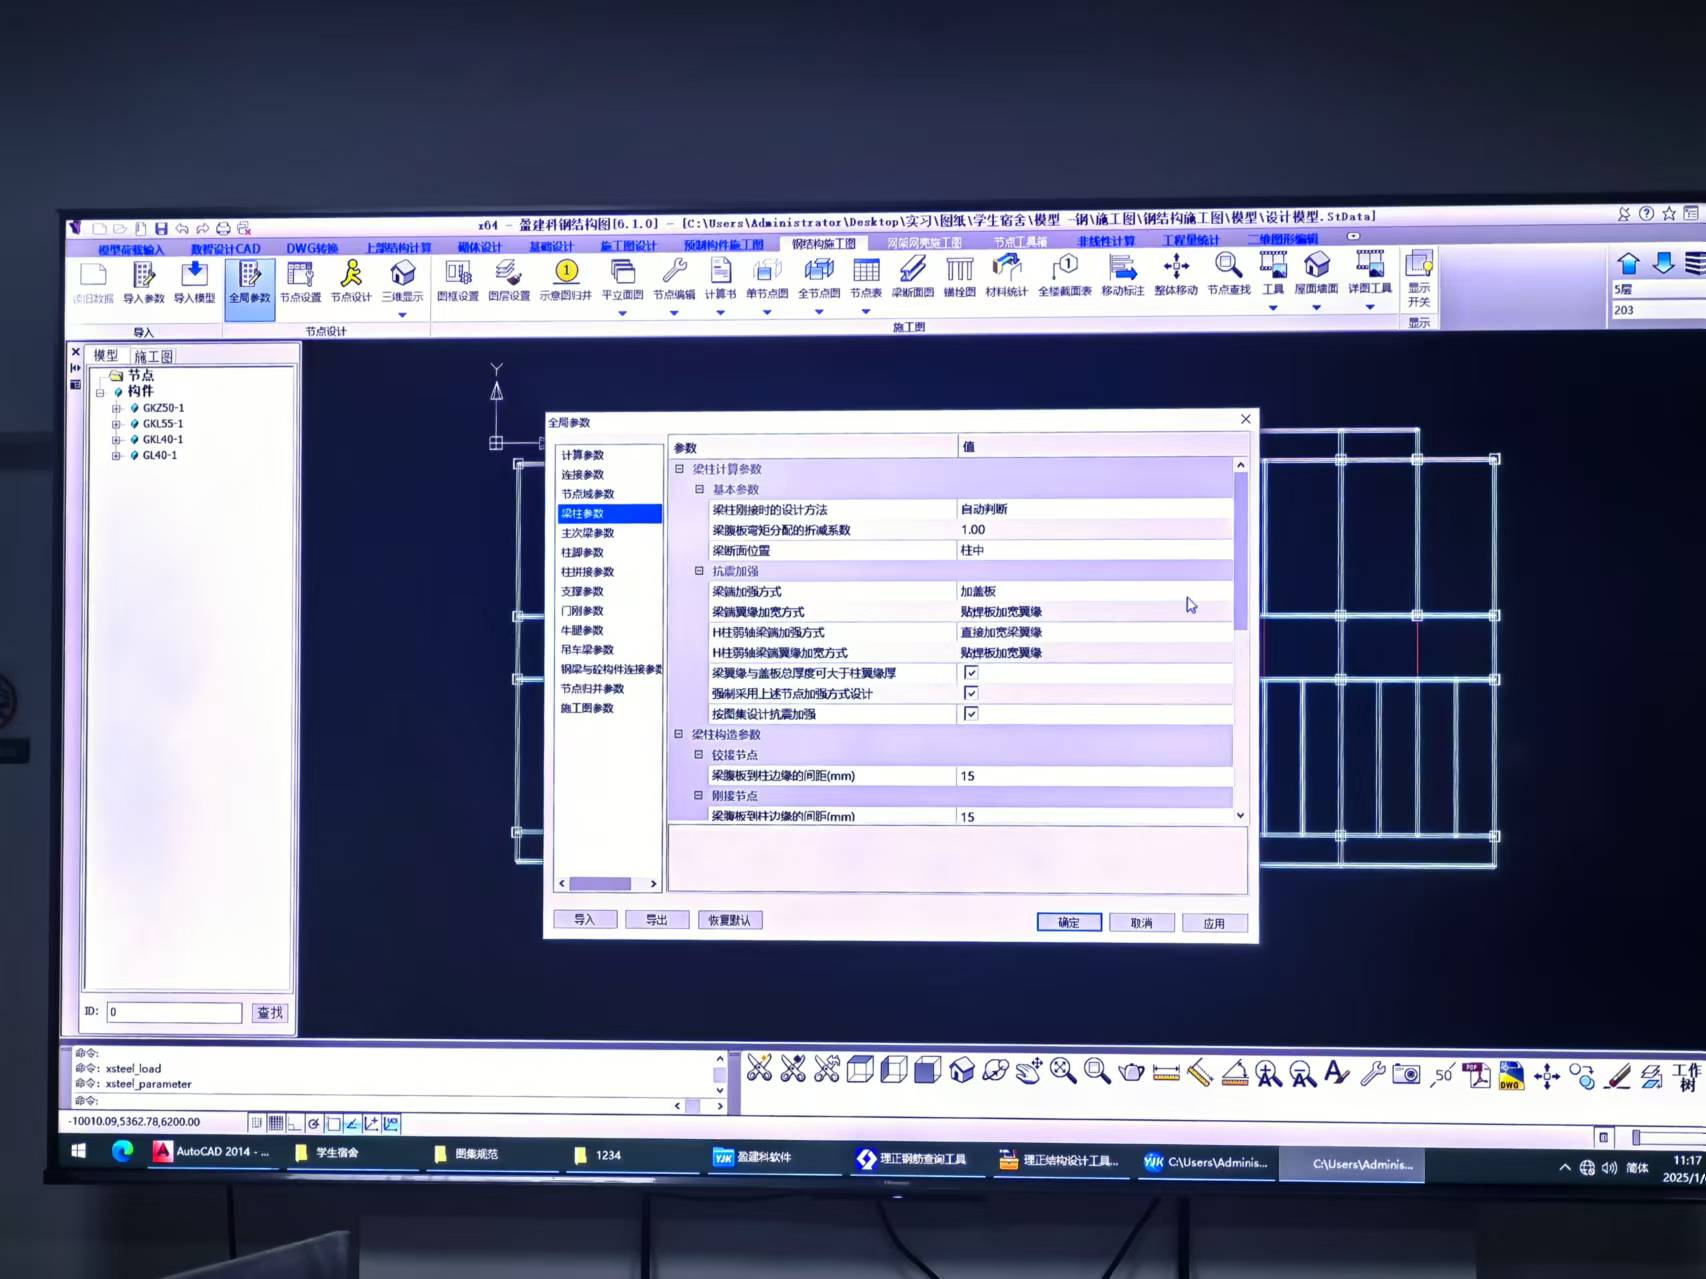This screenshot has height=1279, width=1706.
Task: Uncheck 强制采用上述节点加强方式设计
Action: click(970, 693)
